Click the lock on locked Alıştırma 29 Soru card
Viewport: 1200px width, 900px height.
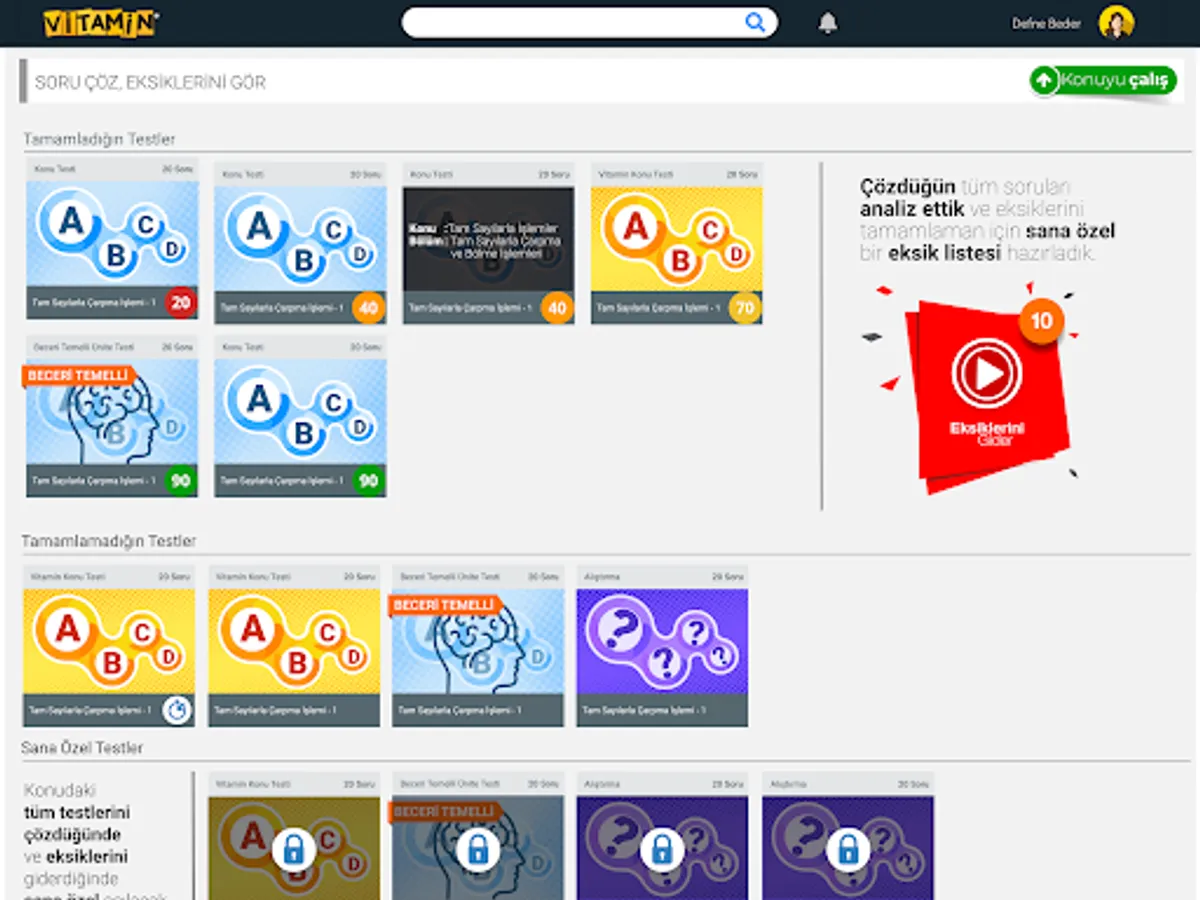pos(662,850)
